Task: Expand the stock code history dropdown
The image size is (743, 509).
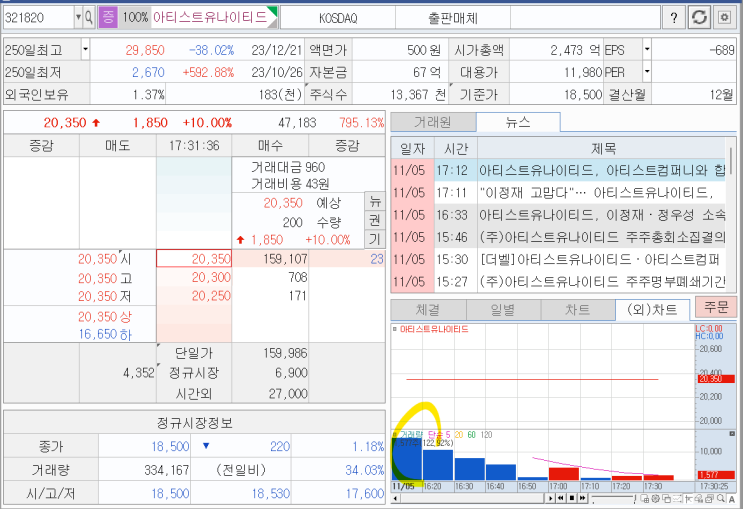Action: 78,18
